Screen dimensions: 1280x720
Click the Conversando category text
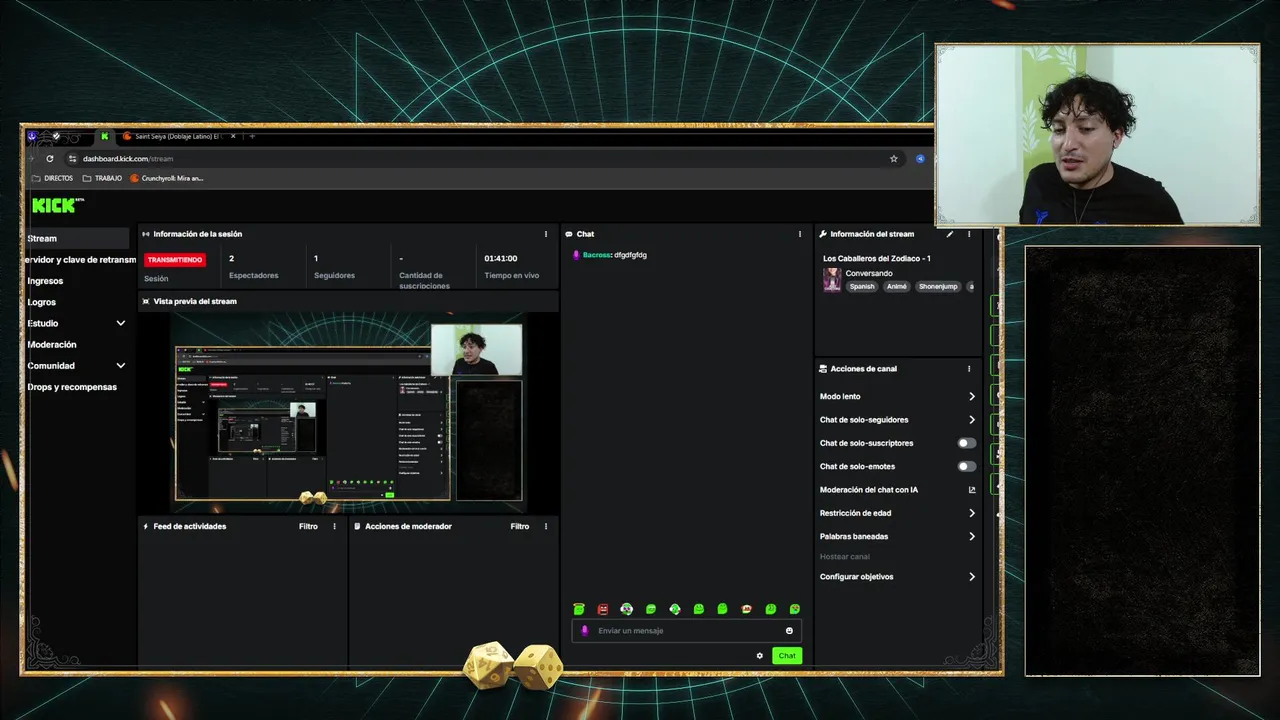pyautogui.click(x=869, y=273)
